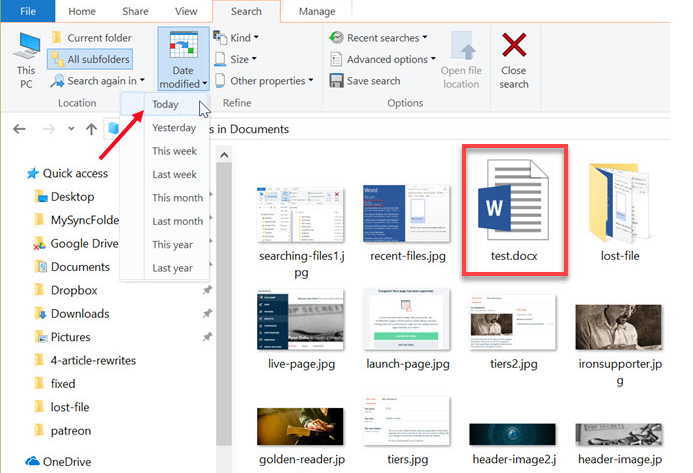Choose Today from the date menu
The height and width of the screenshot is (473, 693).
click(x=166, y=104)
